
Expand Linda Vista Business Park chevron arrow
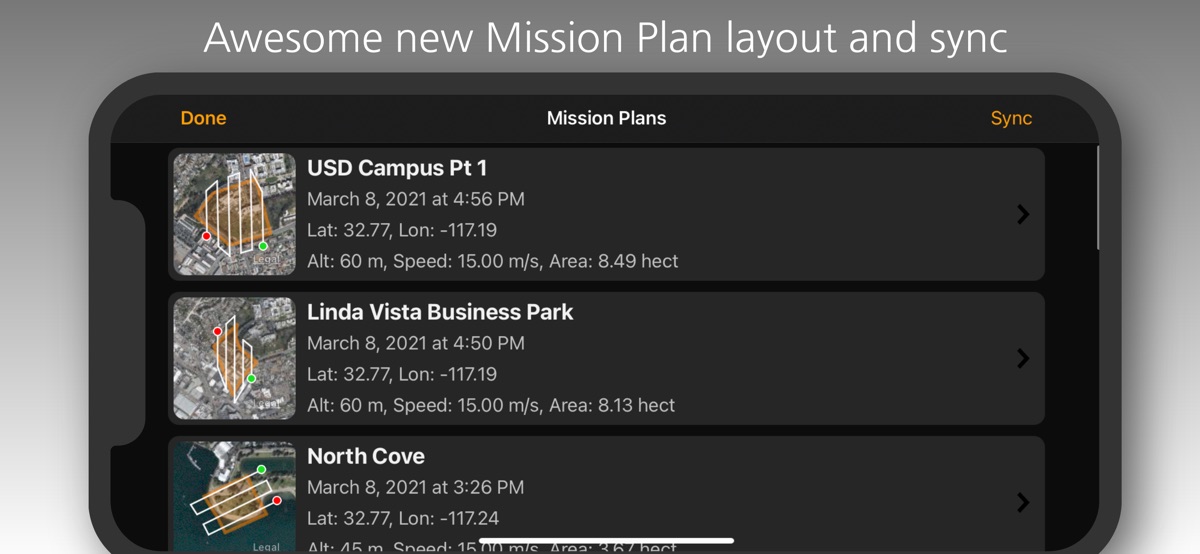pos(1022,358)
